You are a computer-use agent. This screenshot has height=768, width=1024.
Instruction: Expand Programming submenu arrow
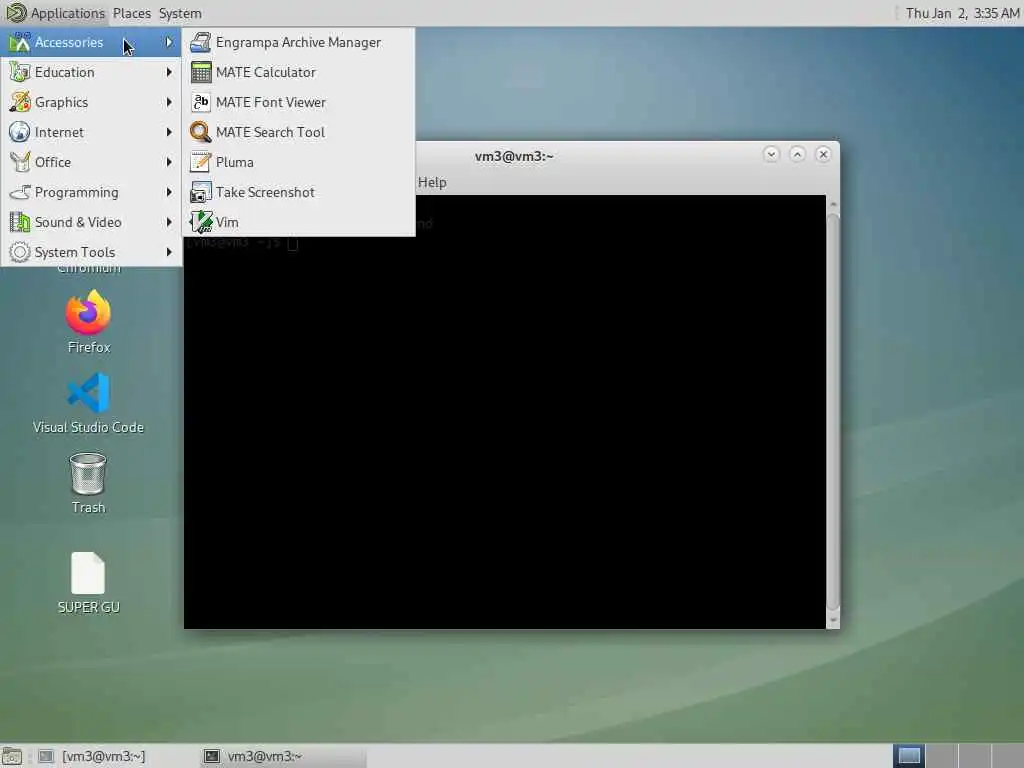[x=169, y=193]
